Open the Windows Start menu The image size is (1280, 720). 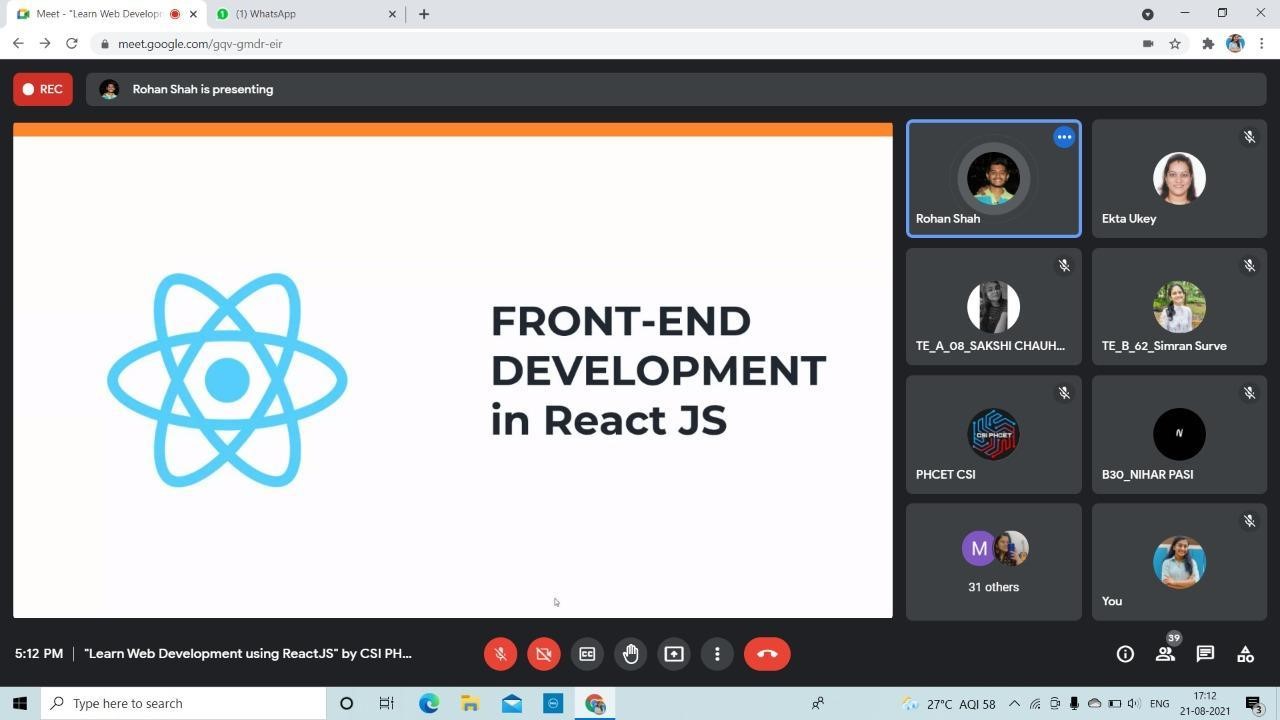20,704
